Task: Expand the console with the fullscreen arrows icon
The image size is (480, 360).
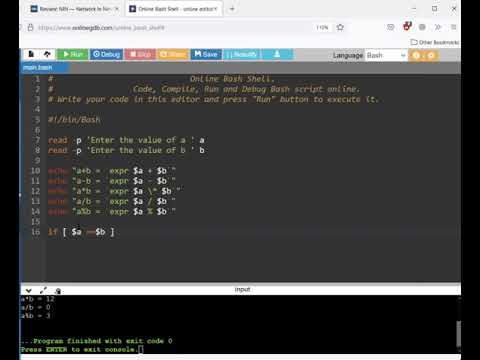Action: [x=43, y=291]
